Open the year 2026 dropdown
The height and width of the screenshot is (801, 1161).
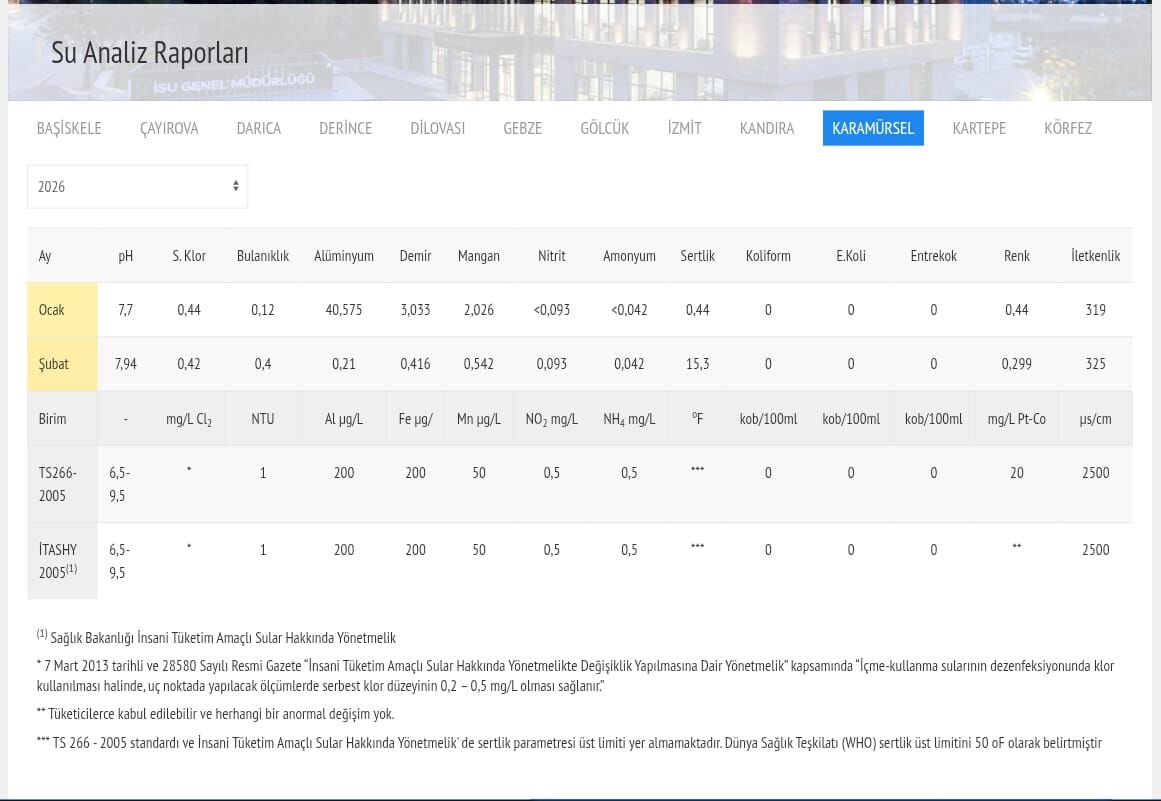(137, 187)
